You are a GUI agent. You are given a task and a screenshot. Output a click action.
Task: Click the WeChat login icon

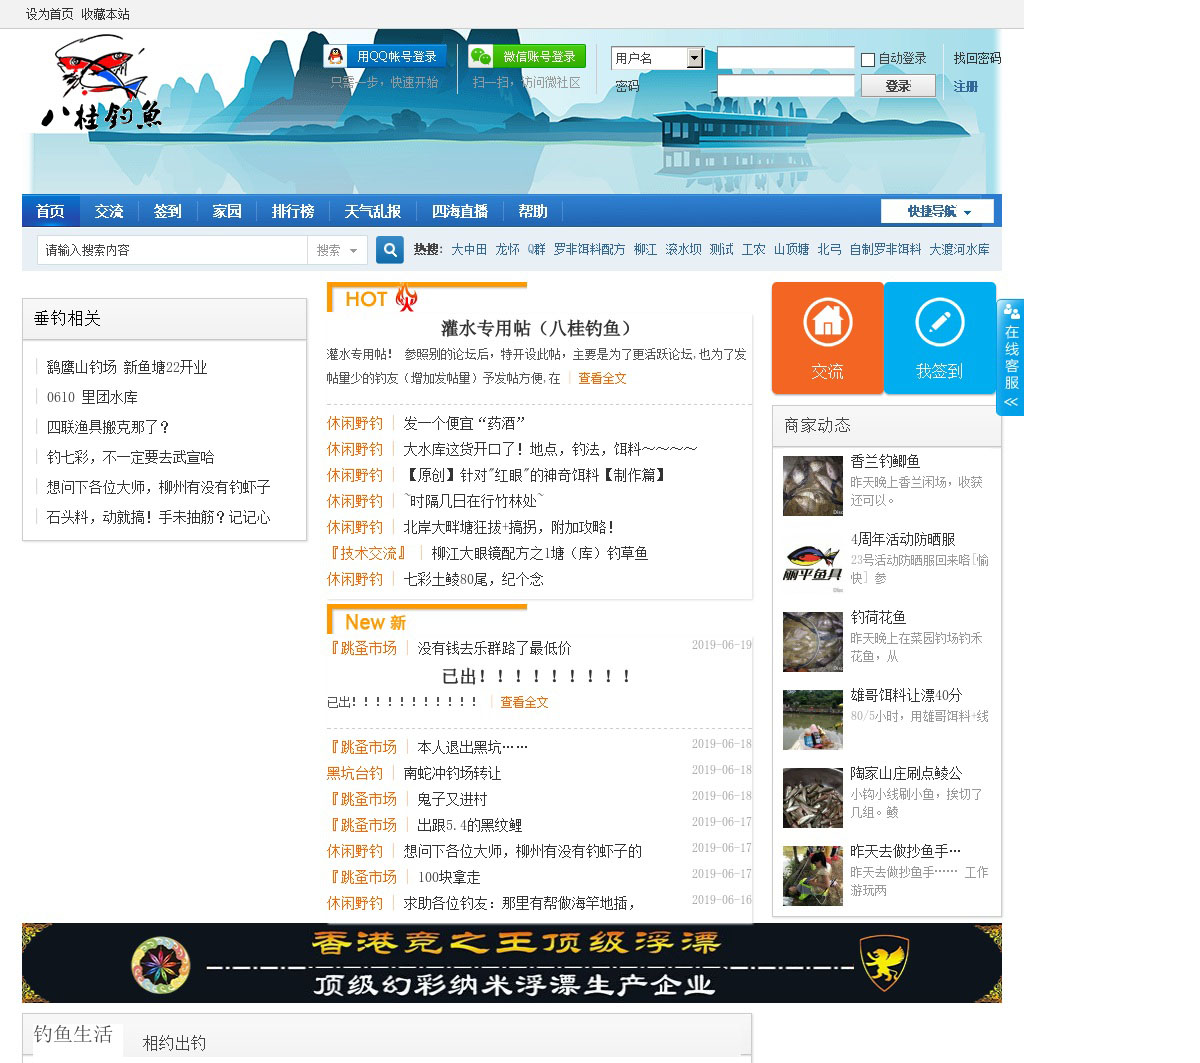pos(481,57)
